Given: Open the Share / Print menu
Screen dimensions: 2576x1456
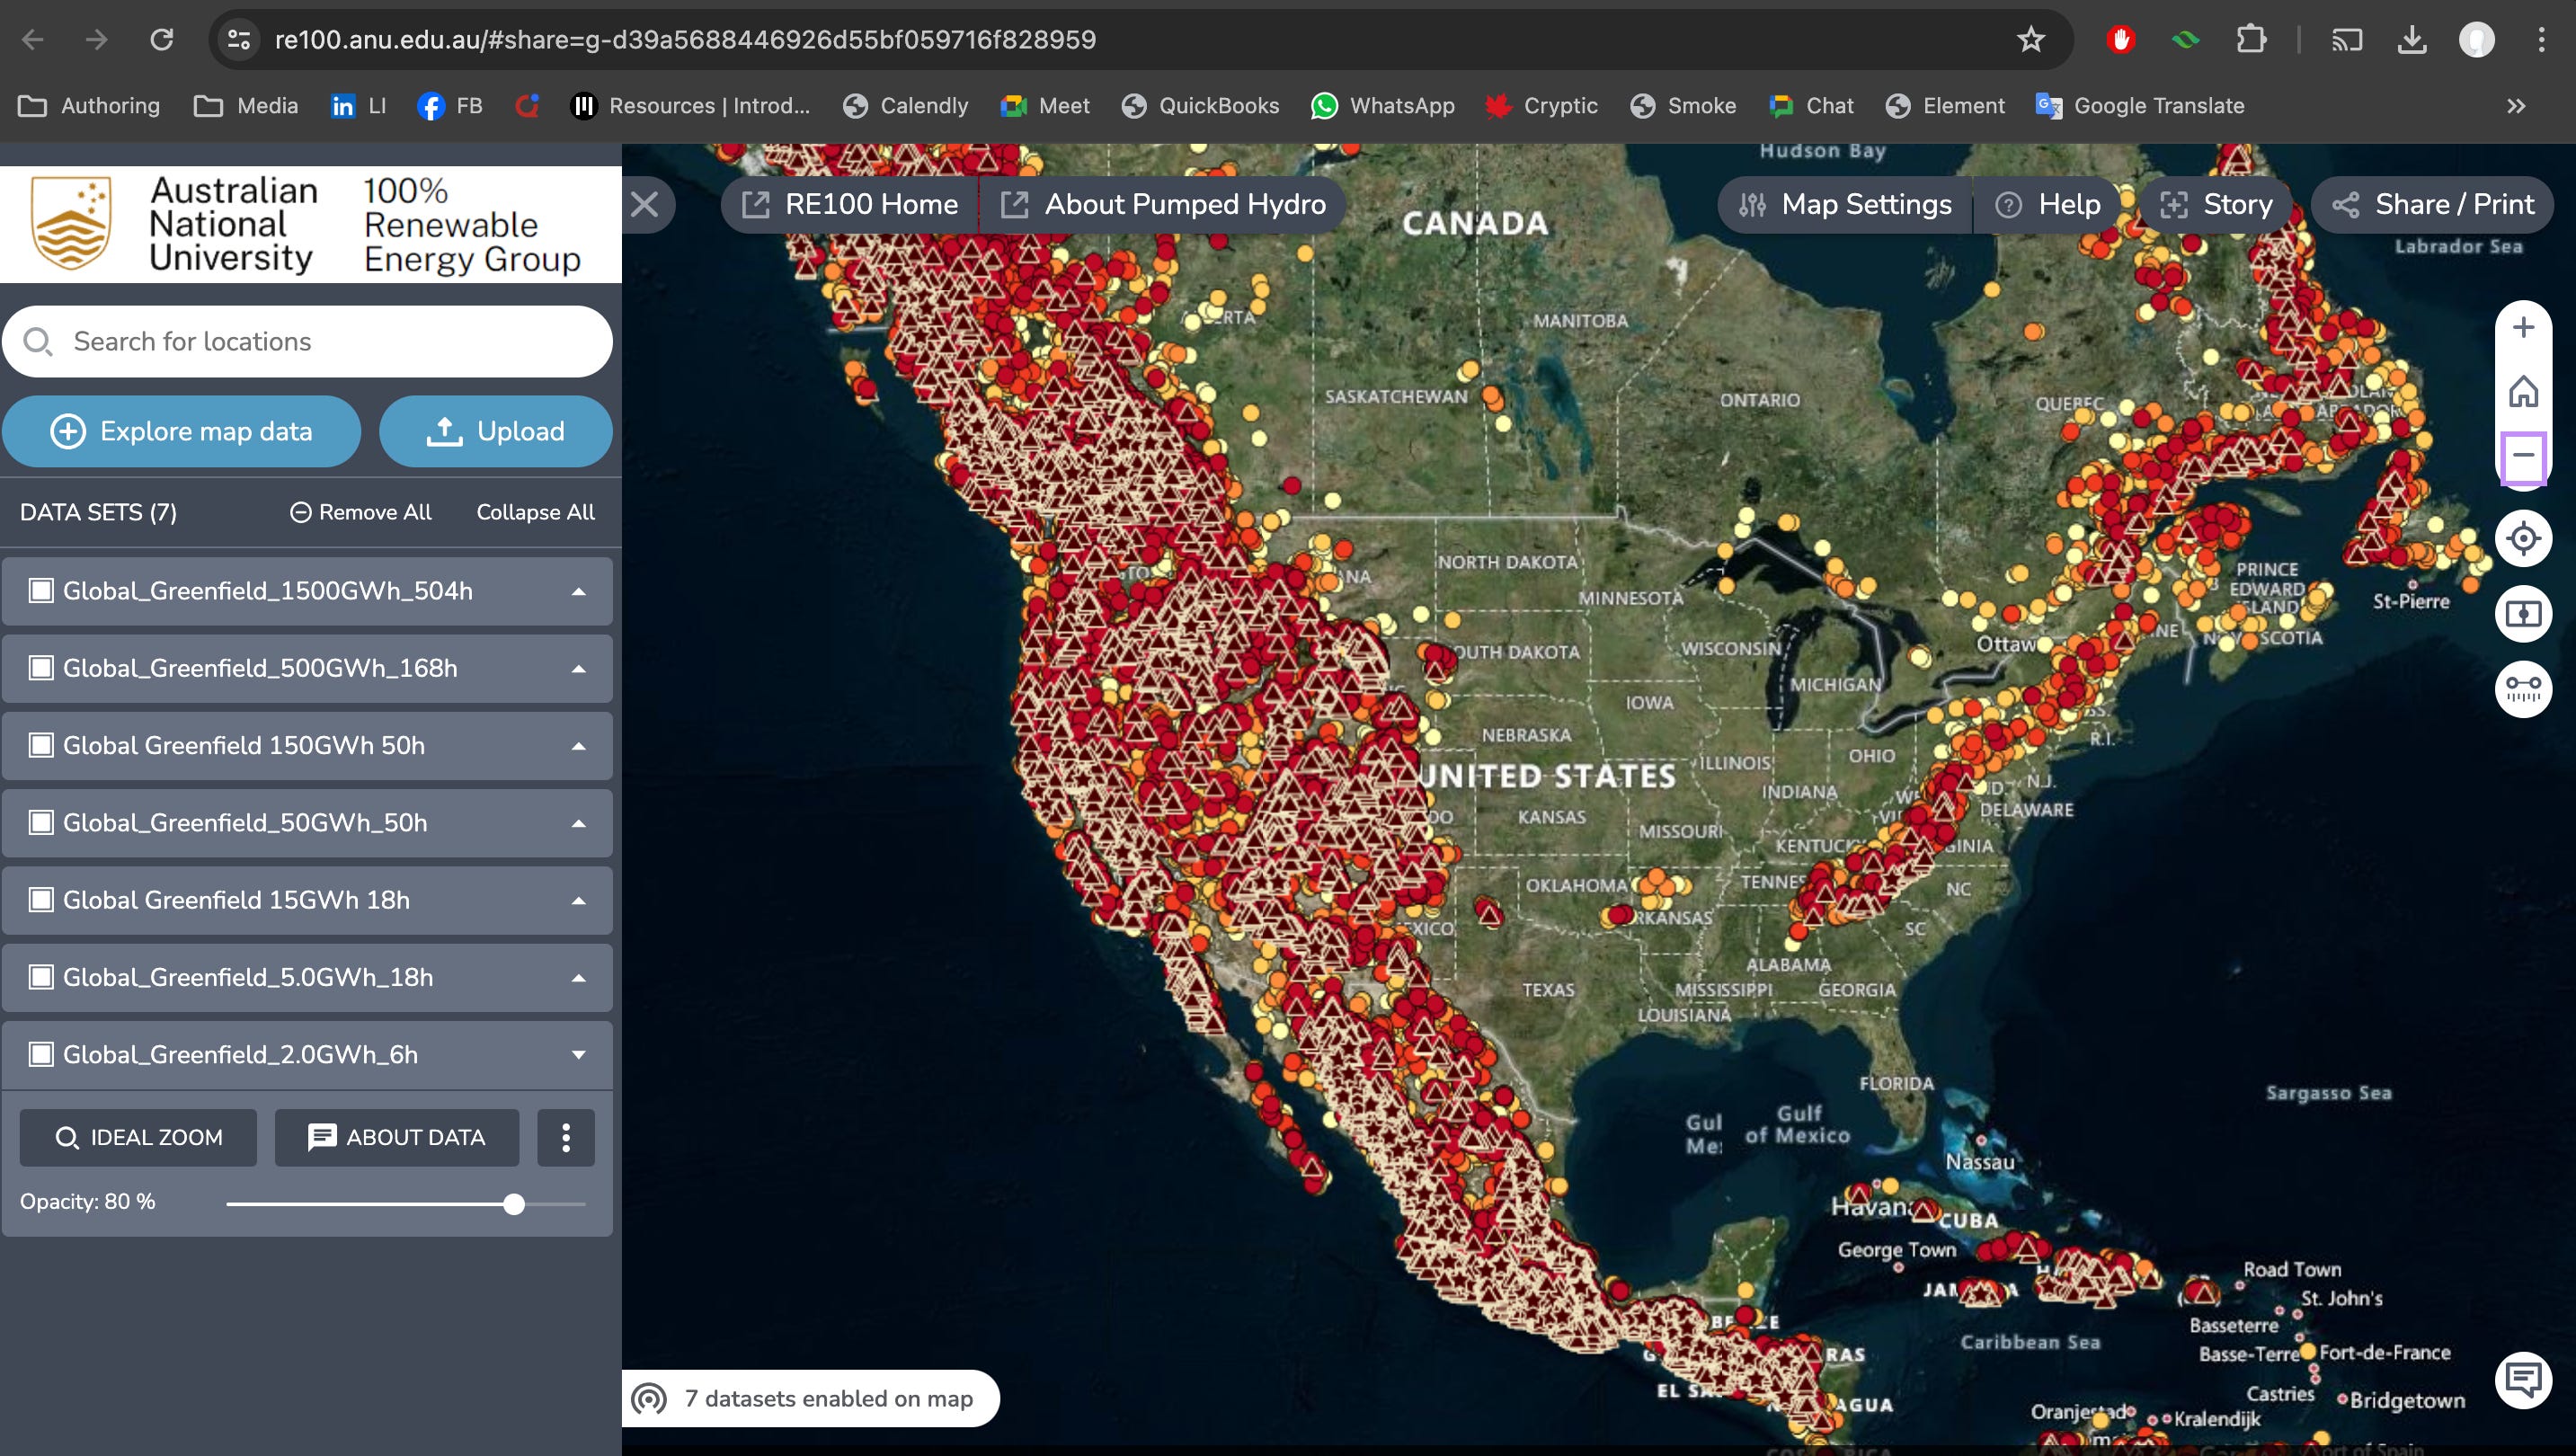Looking at the screenshot, I should pyautogui.click(x=2432, y=204).
